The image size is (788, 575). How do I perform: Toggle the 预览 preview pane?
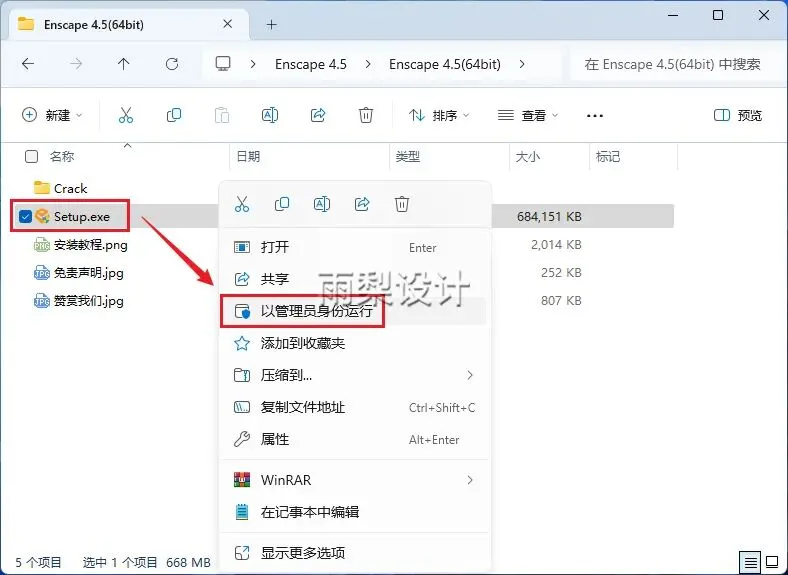coord(738,115)
